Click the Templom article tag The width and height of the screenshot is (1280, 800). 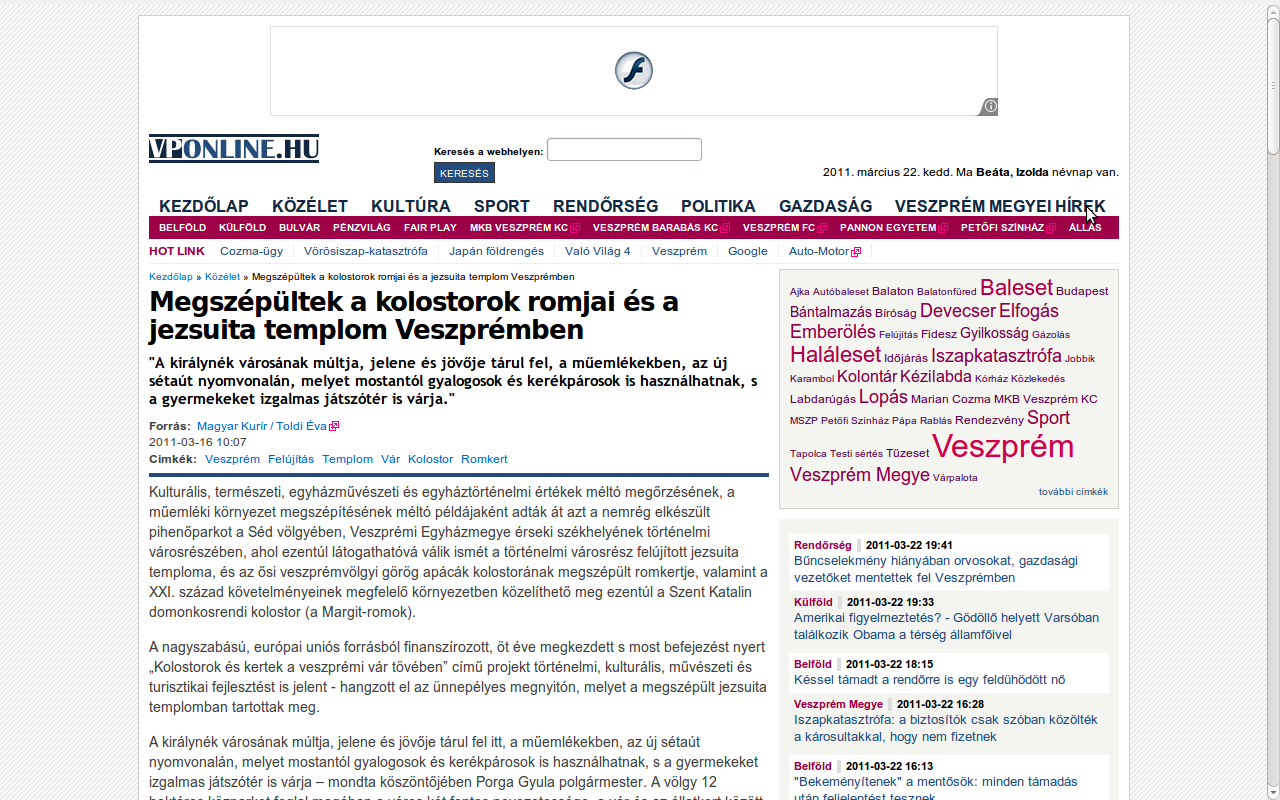348,459
